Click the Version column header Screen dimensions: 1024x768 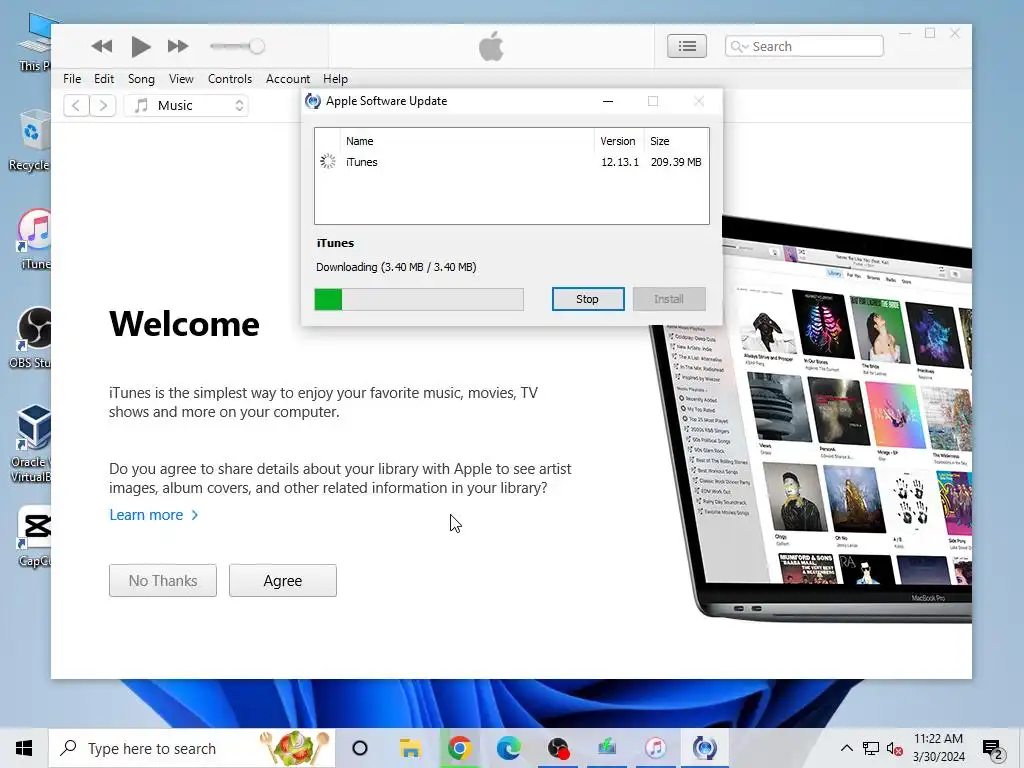click(618, 141)
